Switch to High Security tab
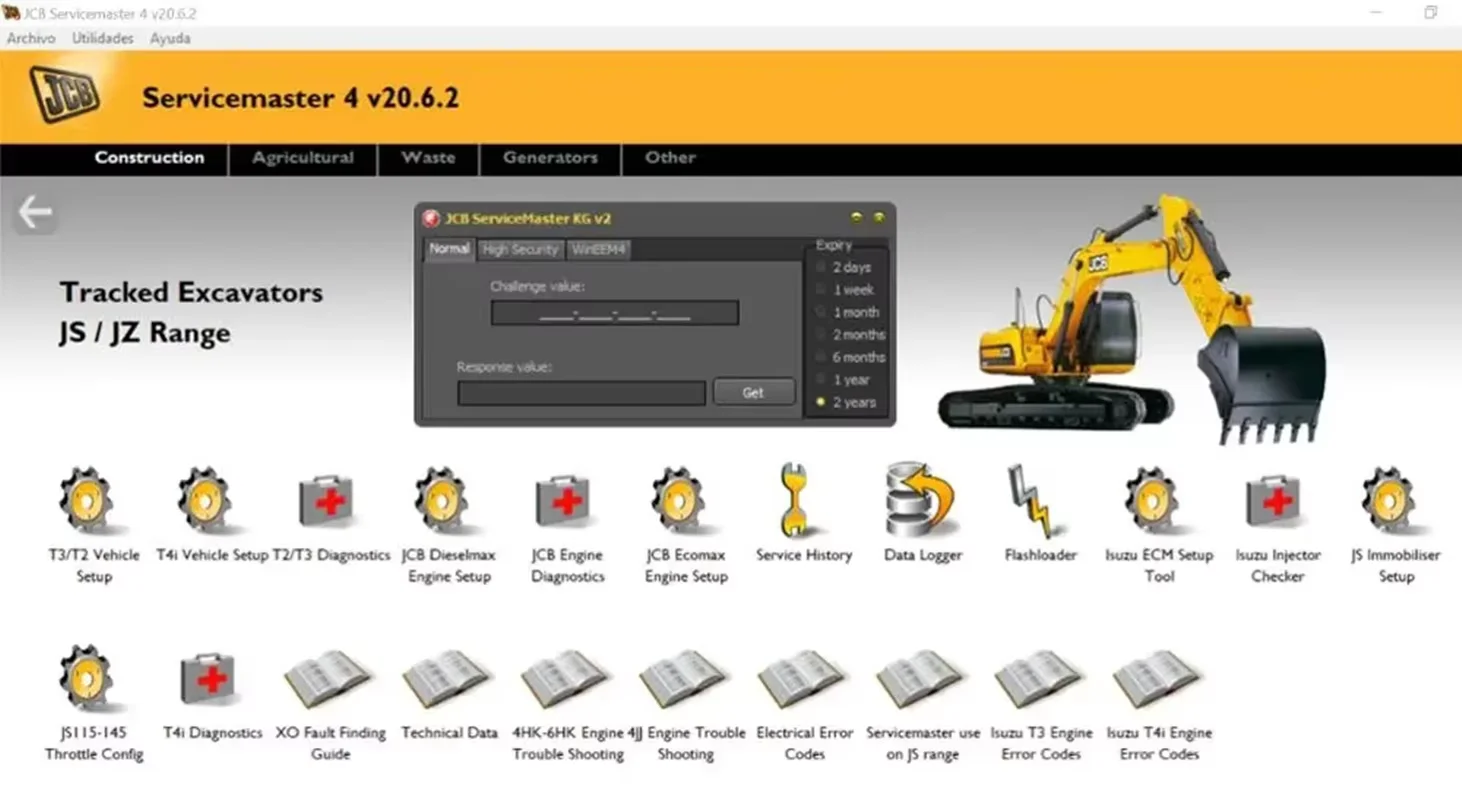 (520, 249)
